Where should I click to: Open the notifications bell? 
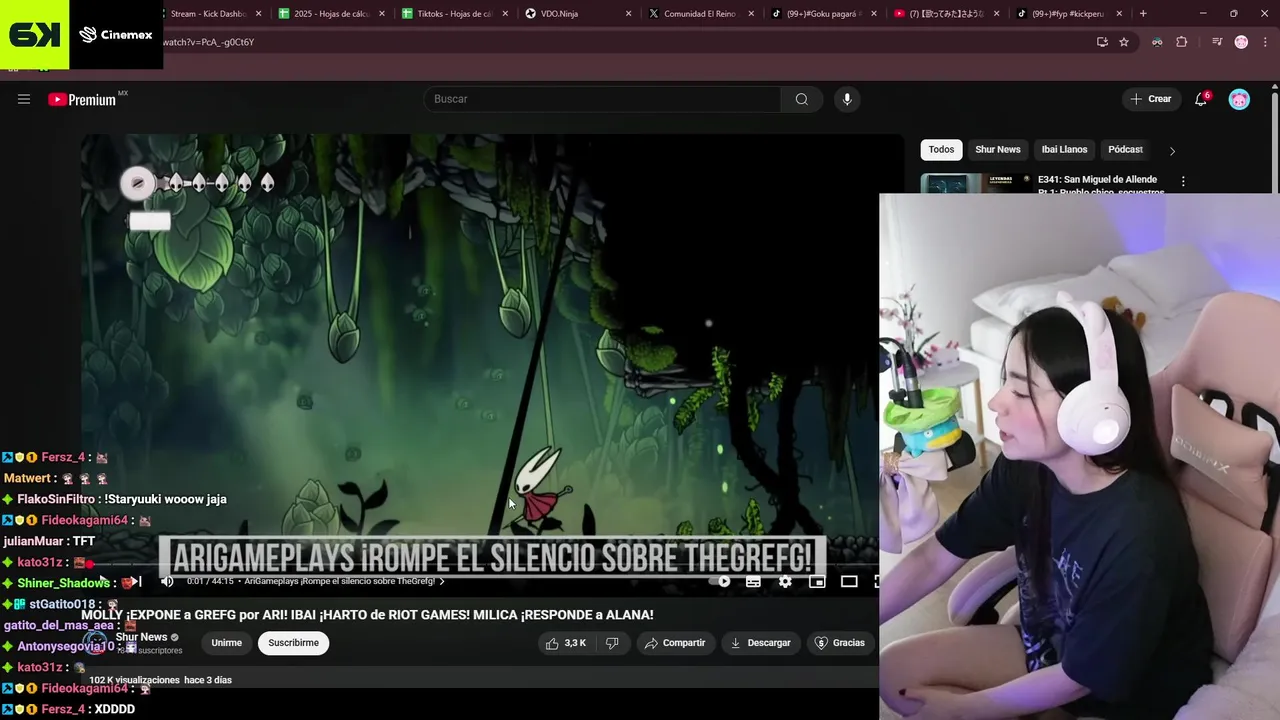click(x=1201, y=99)
